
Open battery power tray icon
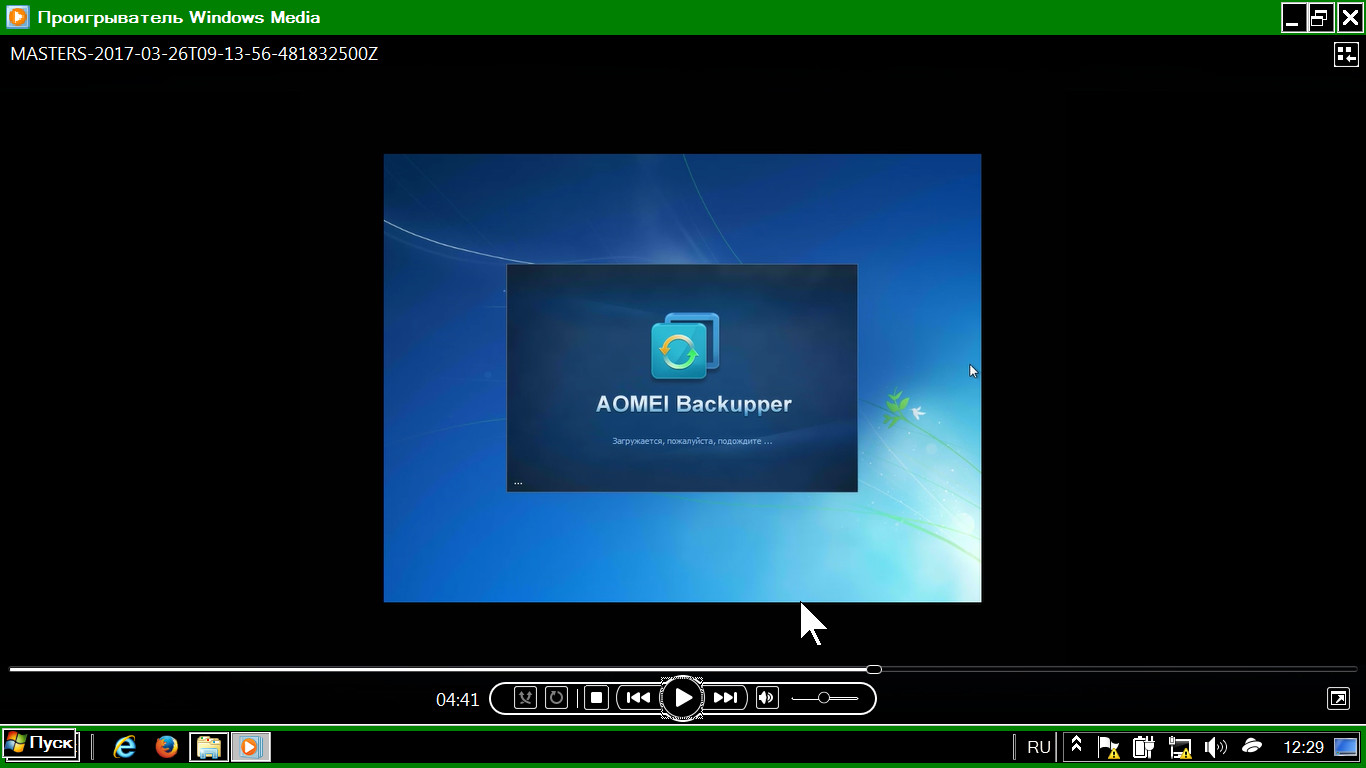point(1145,747)
